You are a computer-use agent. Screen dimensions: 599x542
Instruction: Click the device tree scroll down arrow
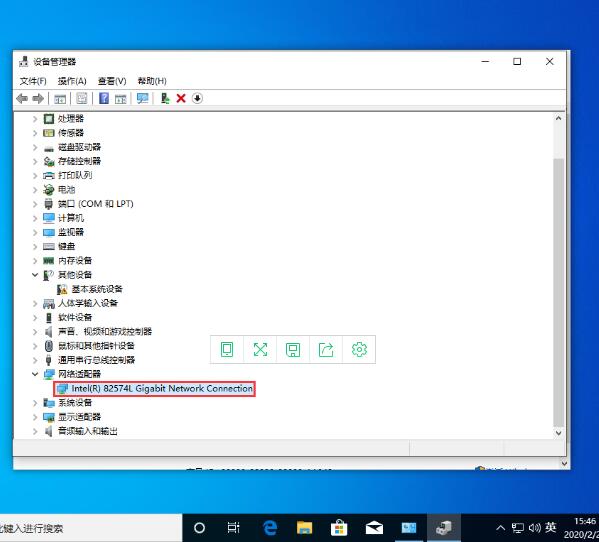coord(559,433)
